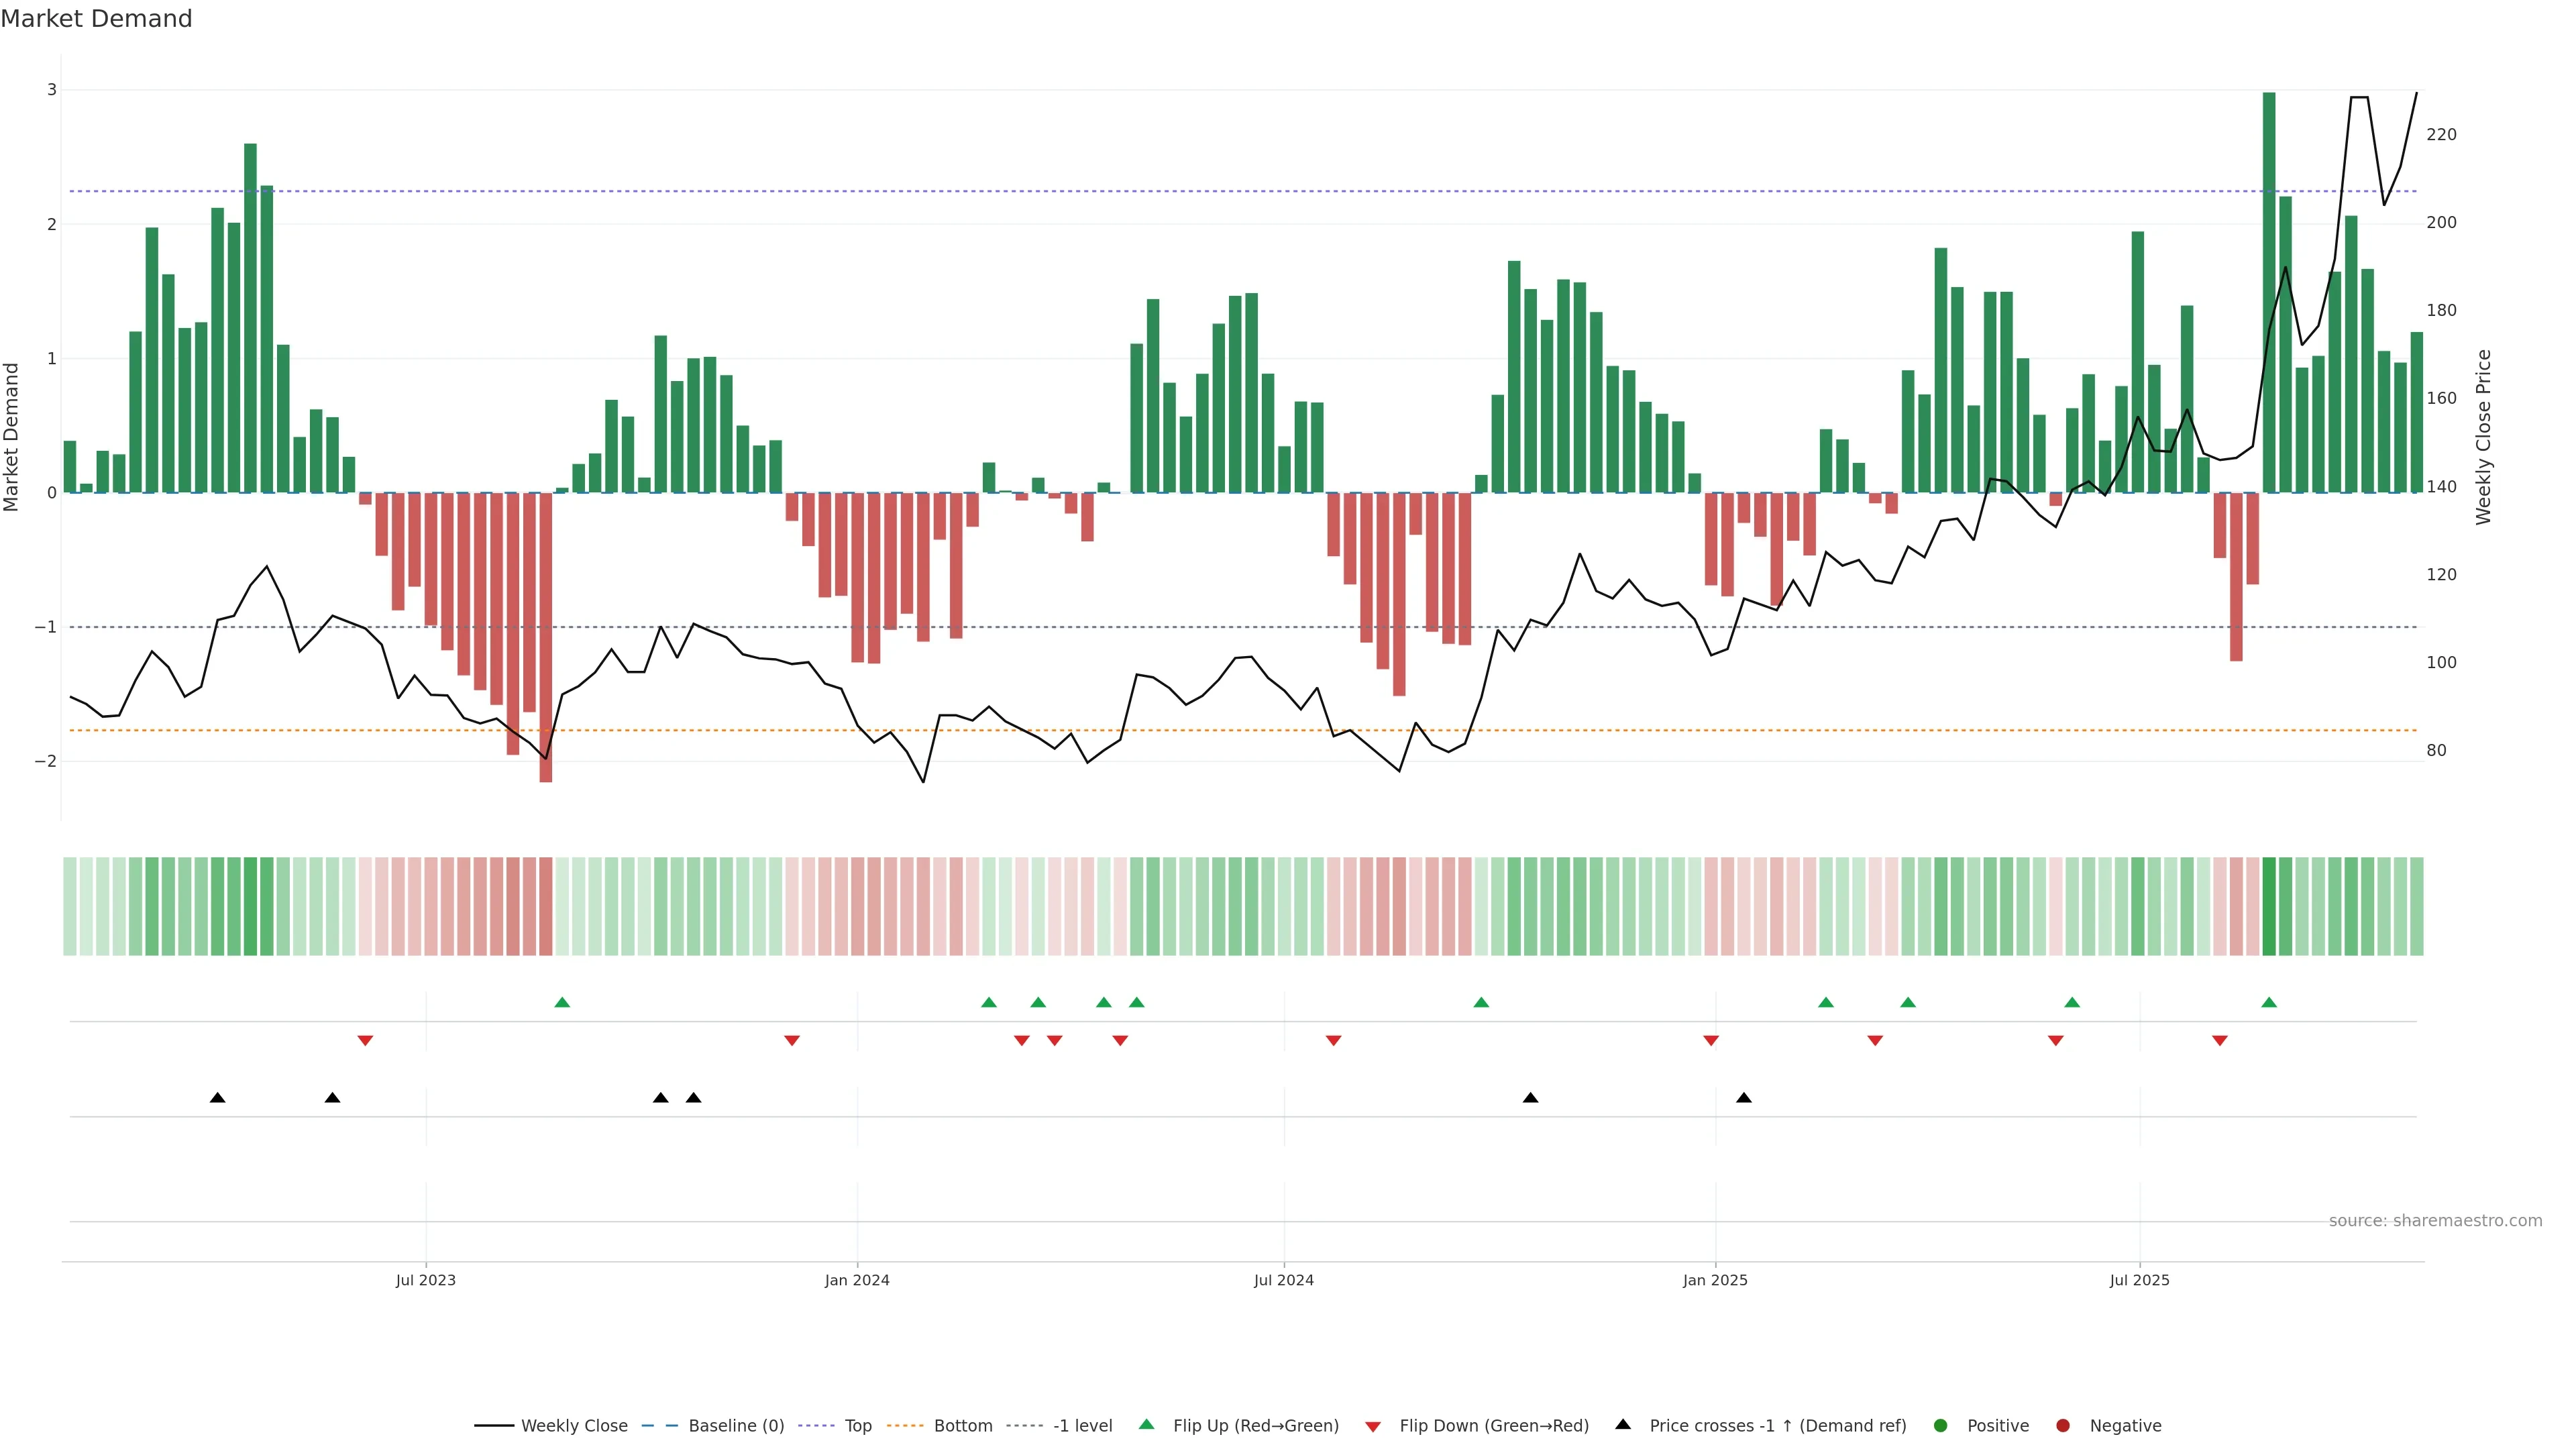This screenshot has height=1449, width=2576.
Task: Click black triangle Price crosses legend icon
Action: tap(1623, 1424)
